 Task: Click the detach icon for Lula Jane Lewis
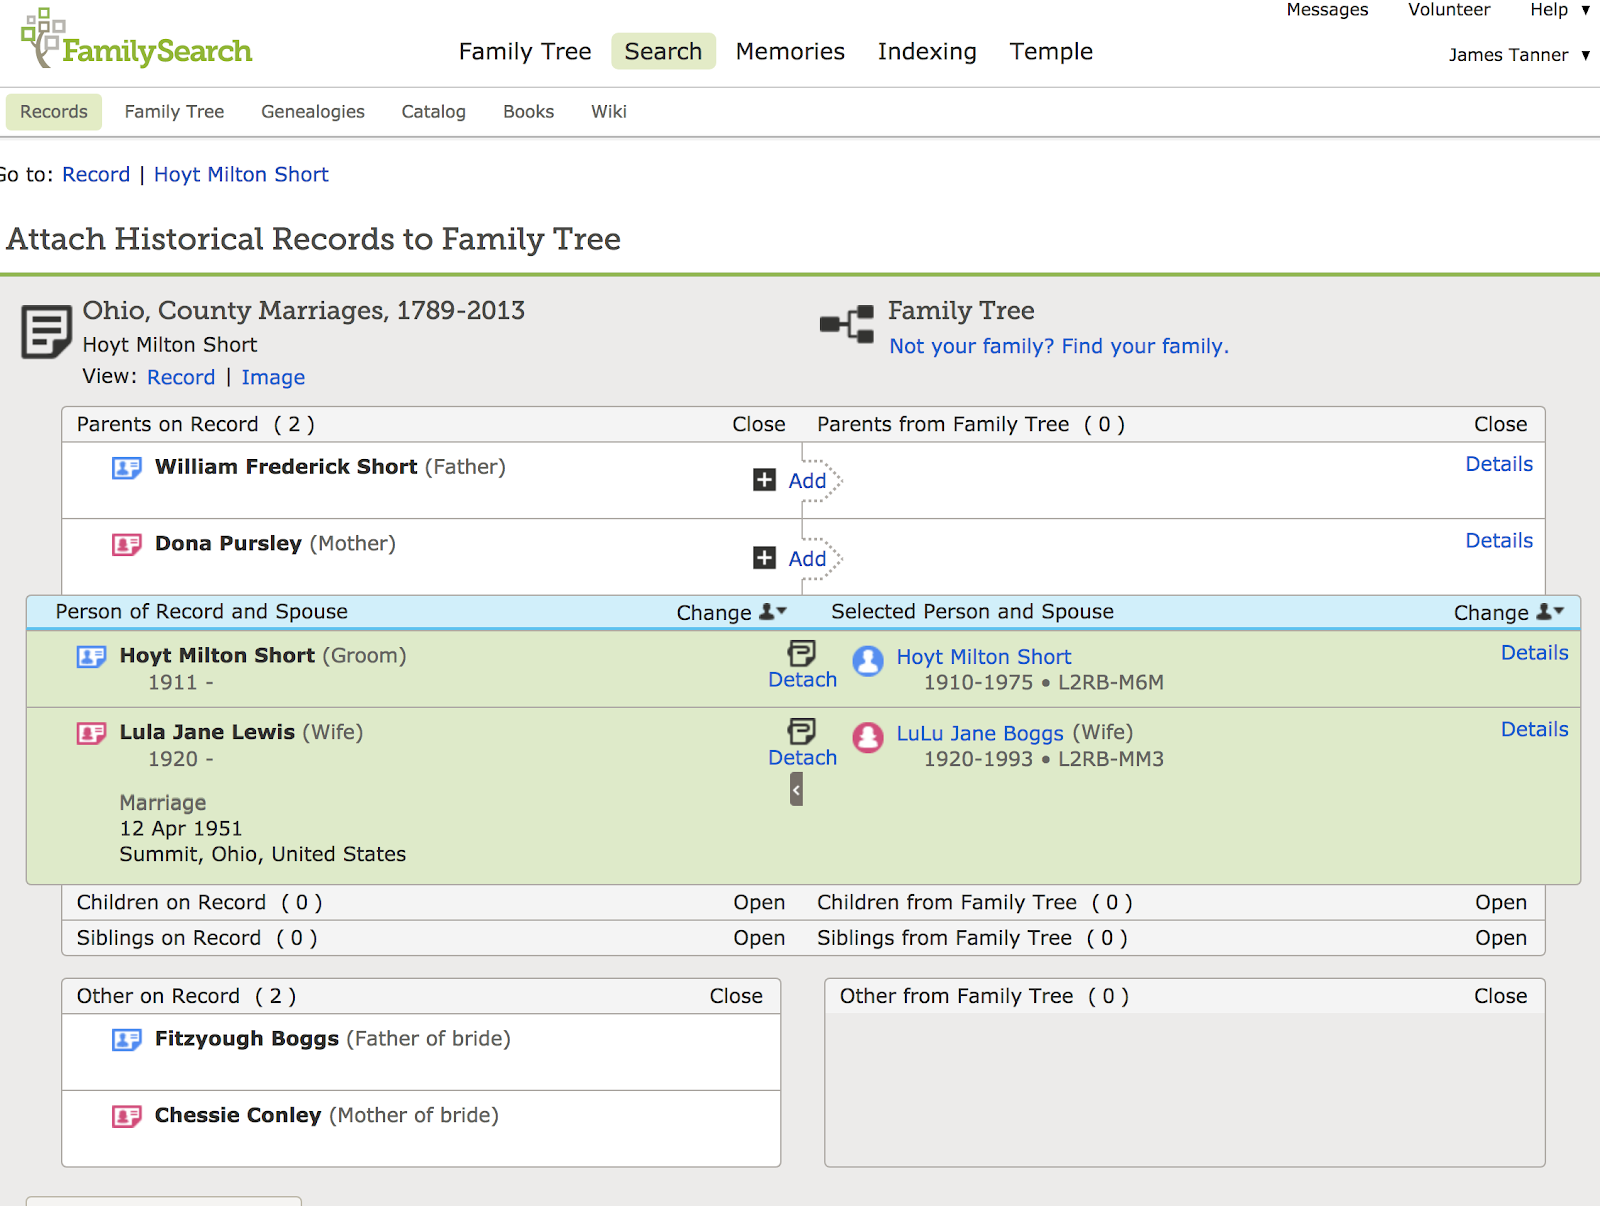pyautogui.click(x=802, y=730)
